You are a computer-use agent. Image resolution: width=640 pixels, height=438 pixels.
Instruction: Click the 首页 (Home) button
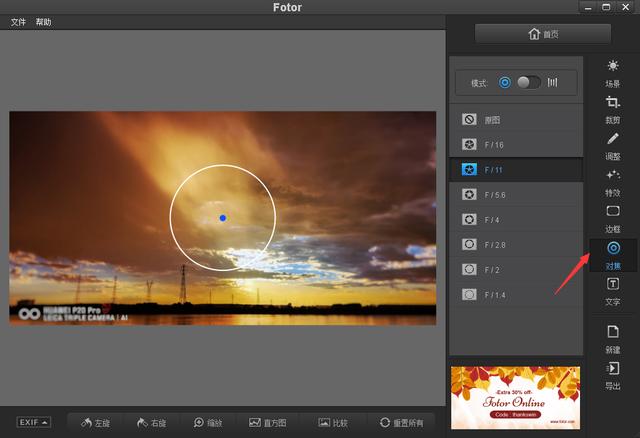pos(543,34)
